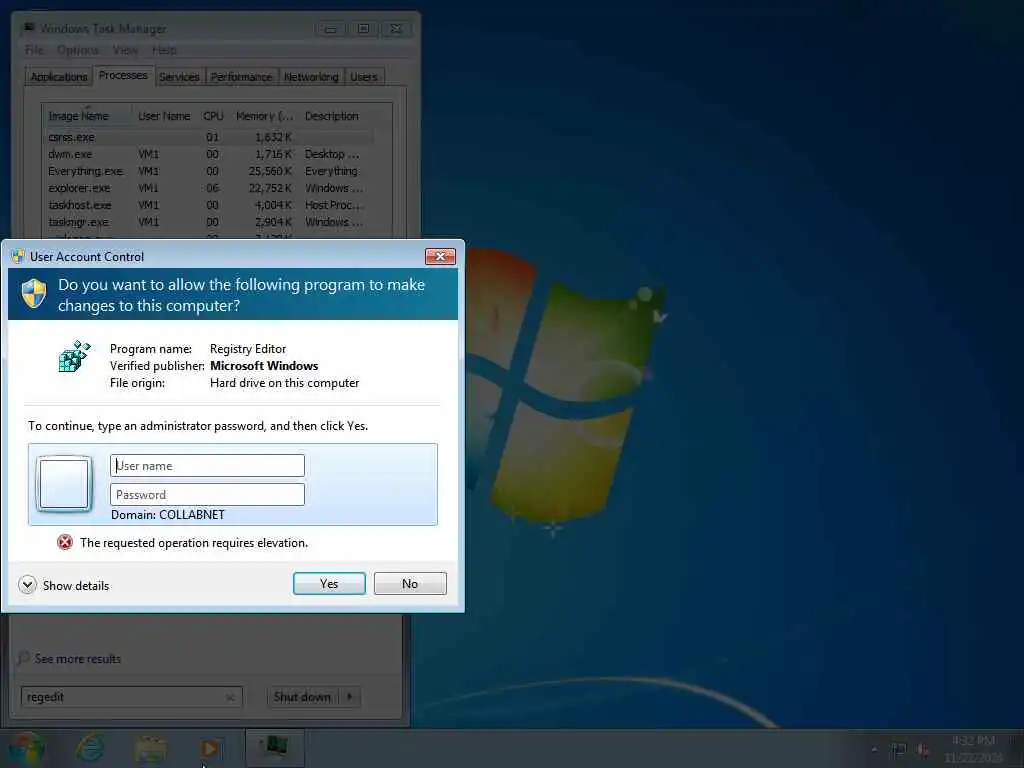1024x768 pixels.
Task: Minimize the Task Manager window
Action: pos(330,29)
